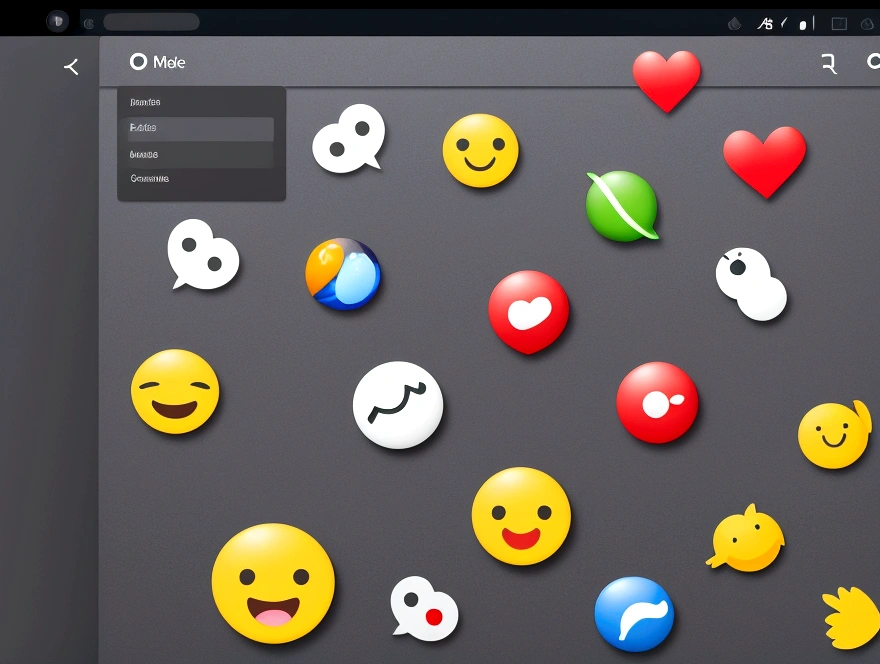Choose the green ringed planet sticker
This screenshot has height=664, width=880.
622,206
